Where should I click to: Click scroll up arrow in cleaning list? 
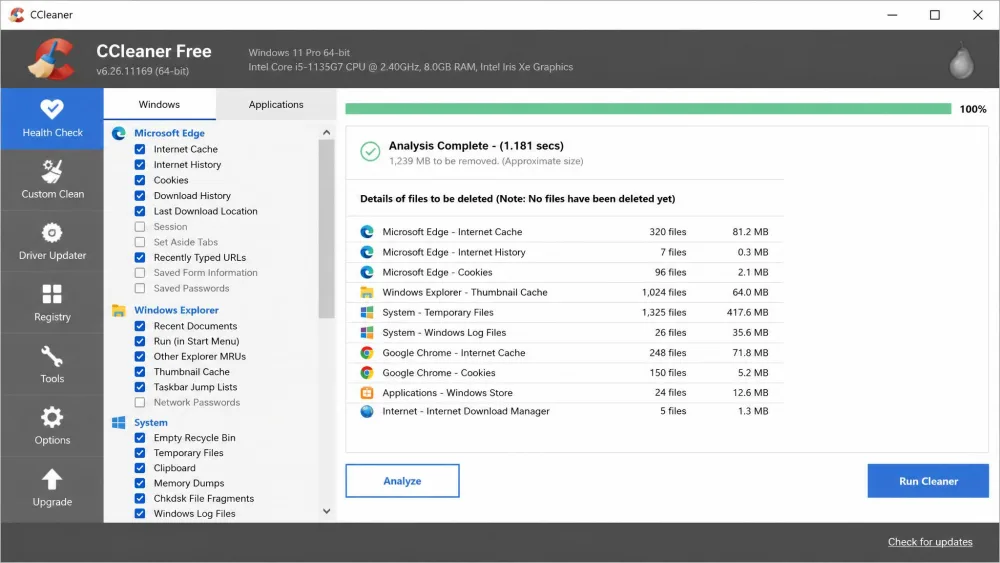click(x=327, y=132)
